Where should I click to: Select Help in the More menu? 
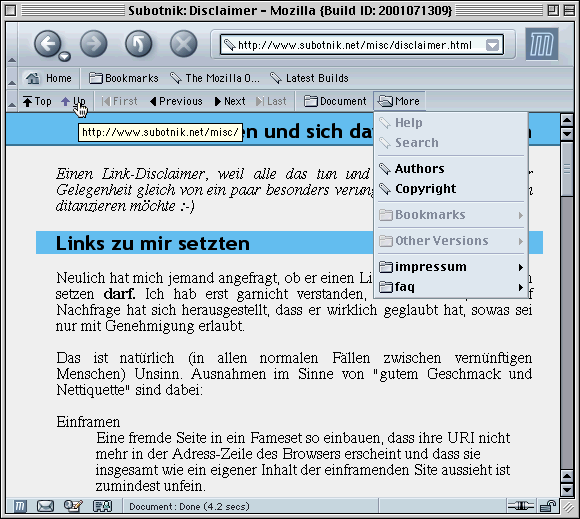[451, 123]
